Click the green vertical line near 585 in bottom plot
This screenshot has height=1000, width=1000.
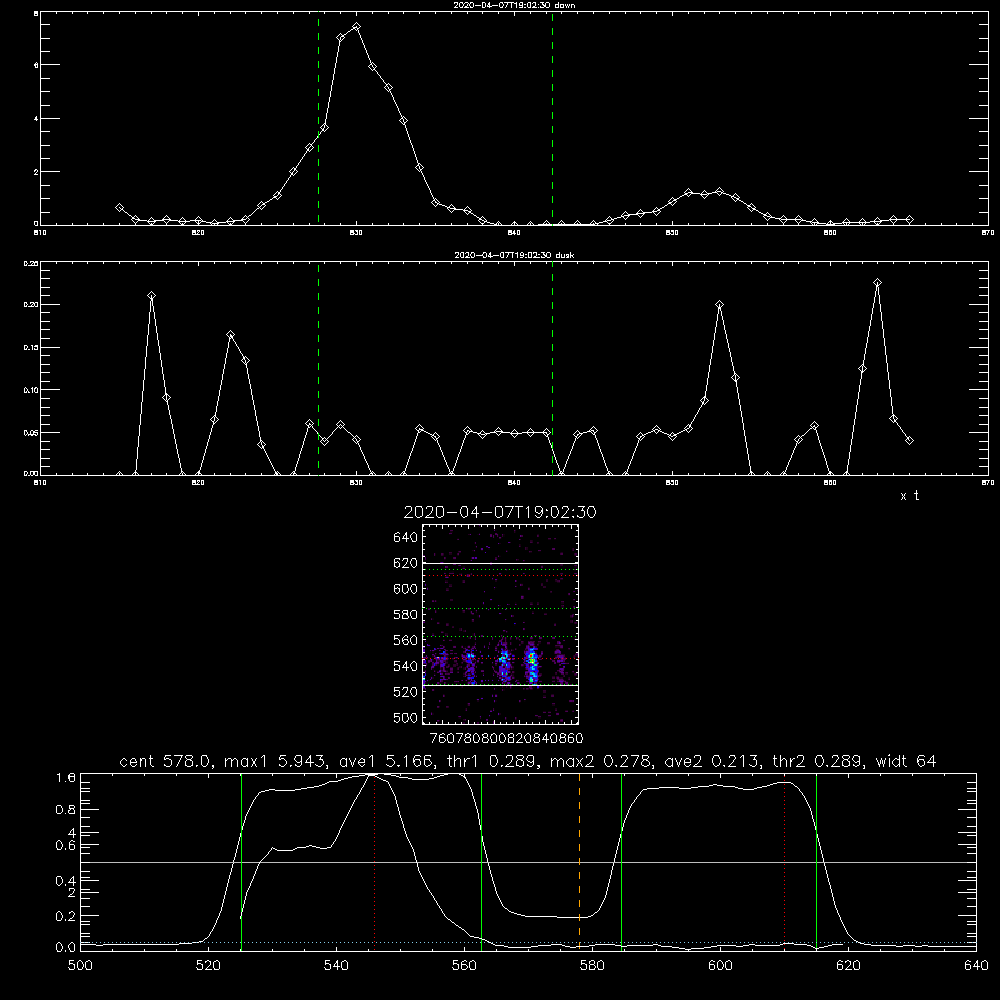tap(621, 864)
